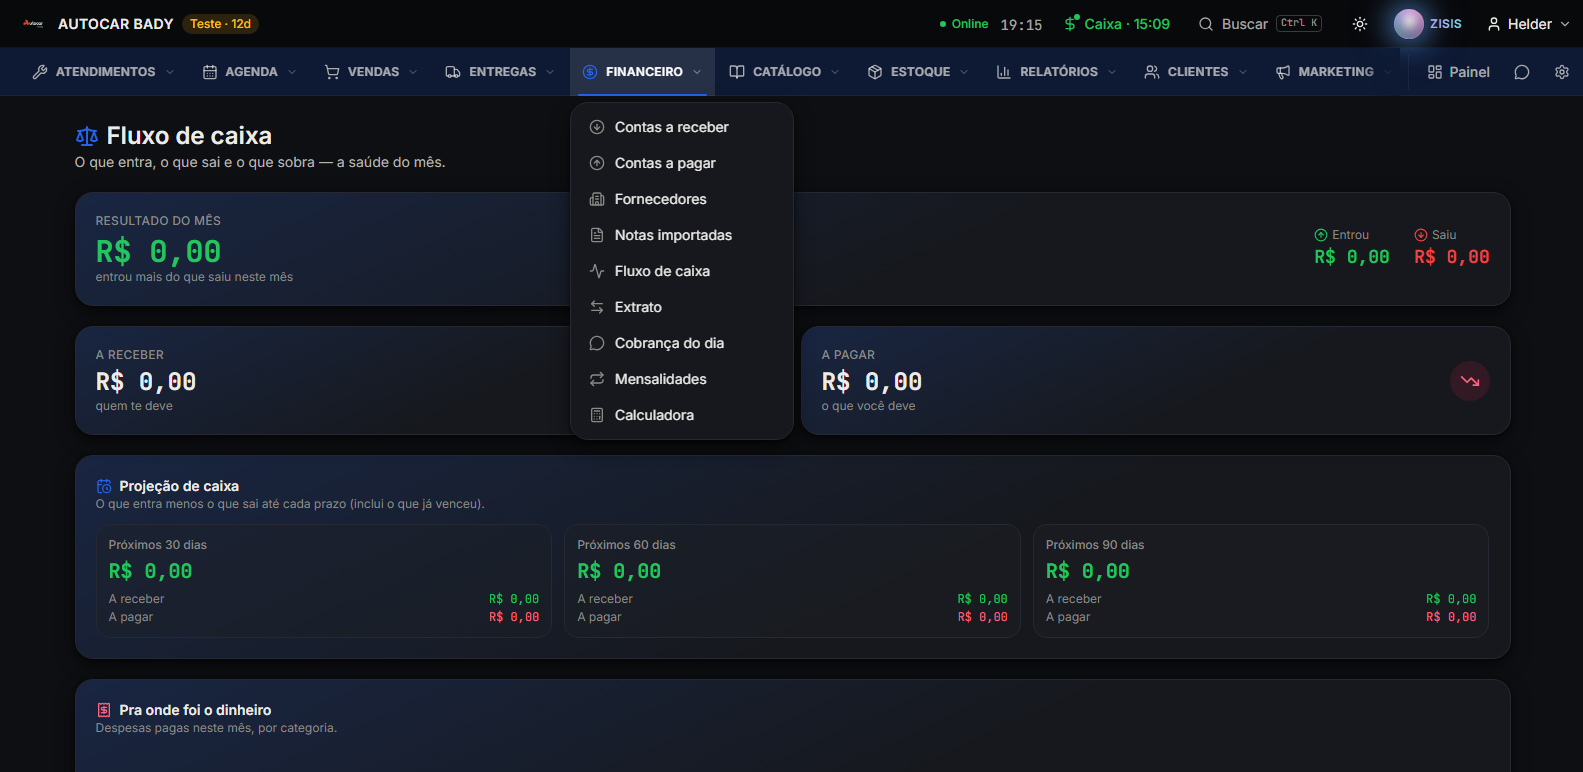Viewport: 1583px width, 772px height.
Task: Click the Próximos 30 dias card
Action: coord(324,581)
